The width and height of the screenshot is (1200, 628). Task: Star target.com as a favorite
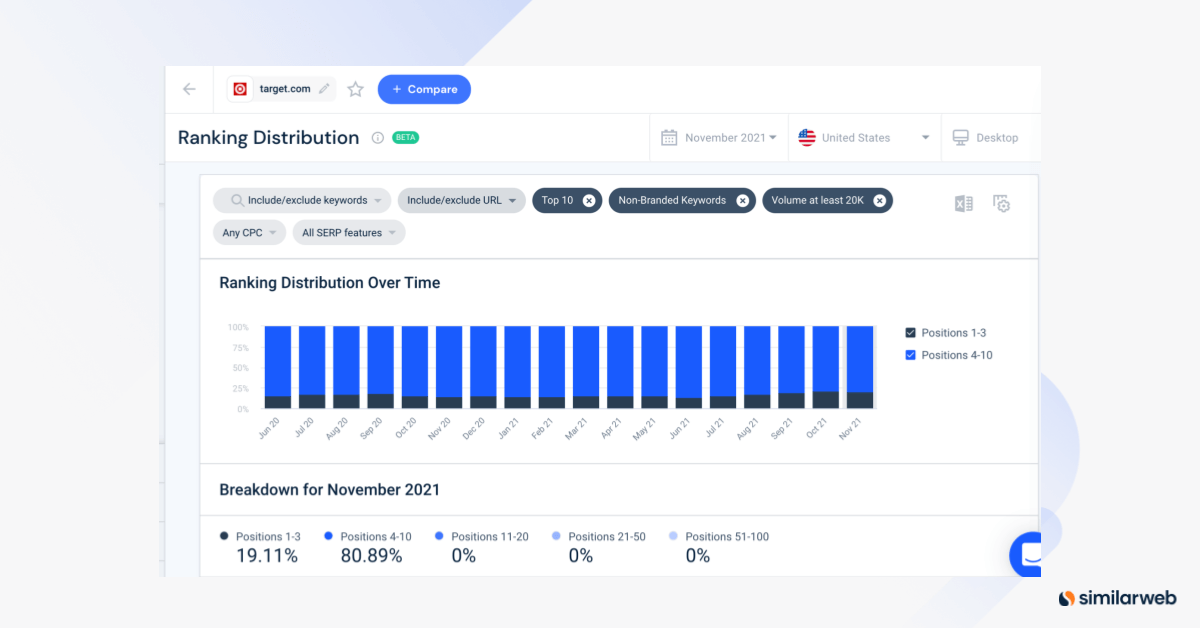pyautogui.click(x=355, y=89)
